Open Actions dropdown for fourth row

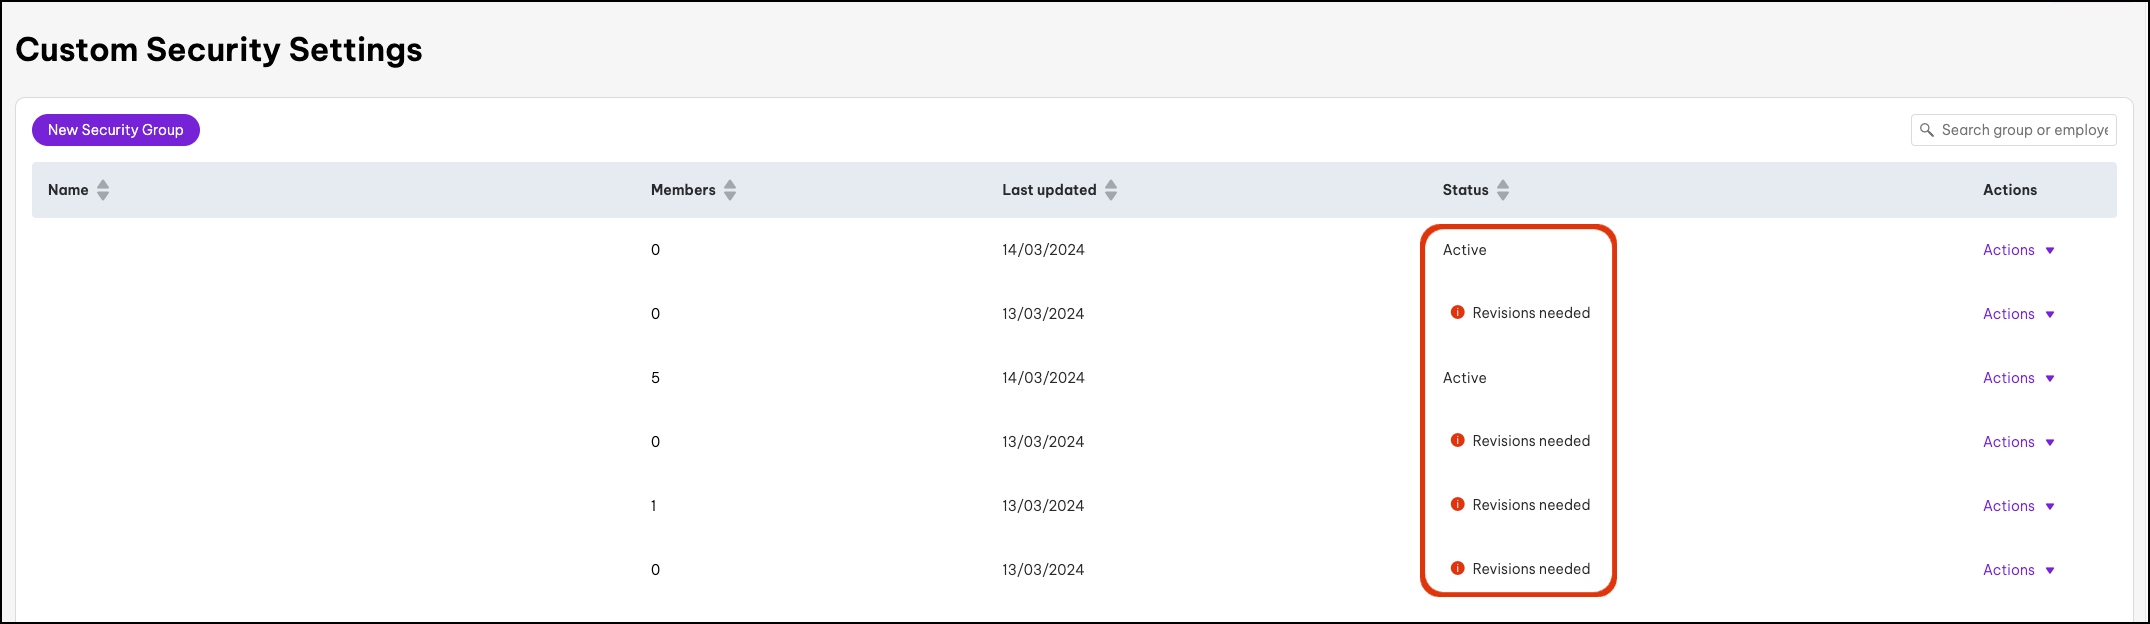[x=2019, y=442]
